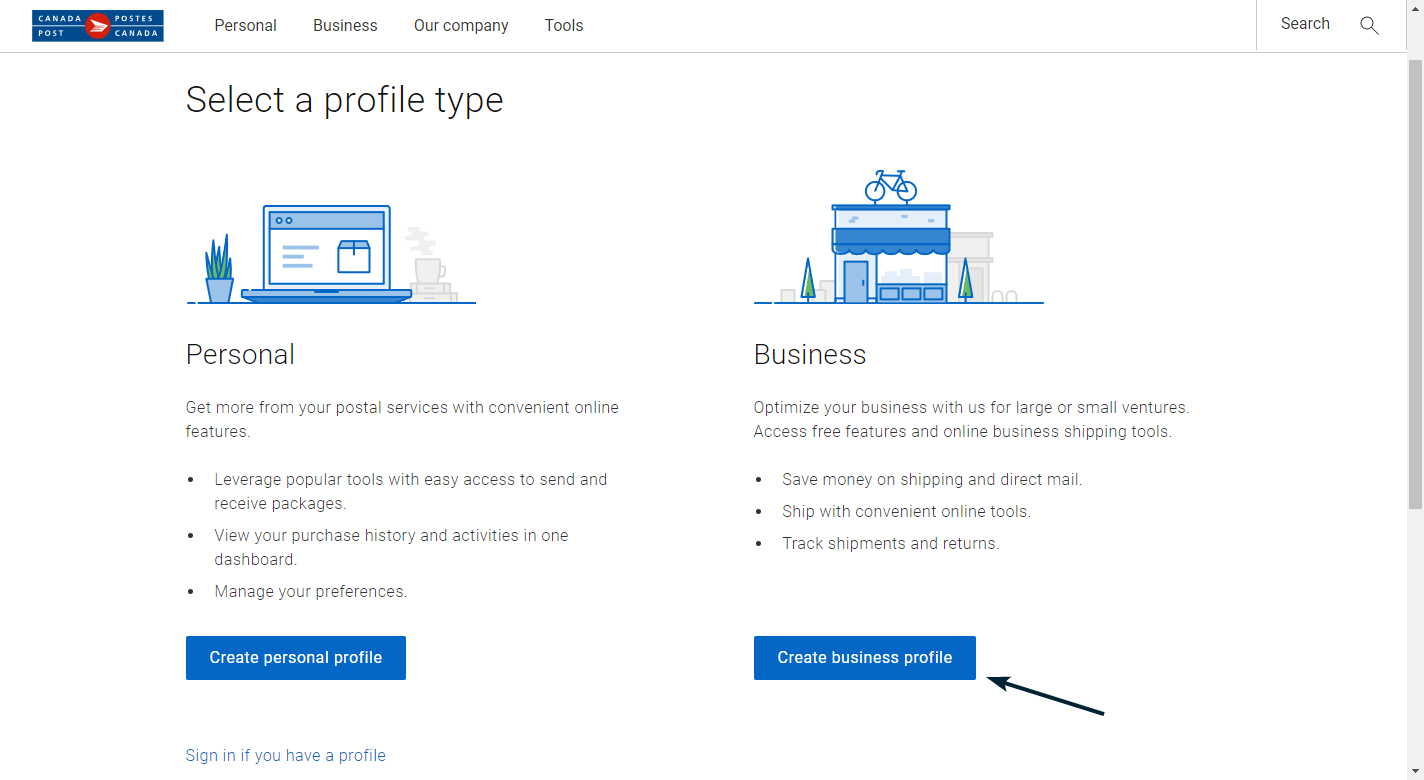Open the Business menu
This screenshot has width=1424, height=780.
pyautogui.click(x=344, y=25)
